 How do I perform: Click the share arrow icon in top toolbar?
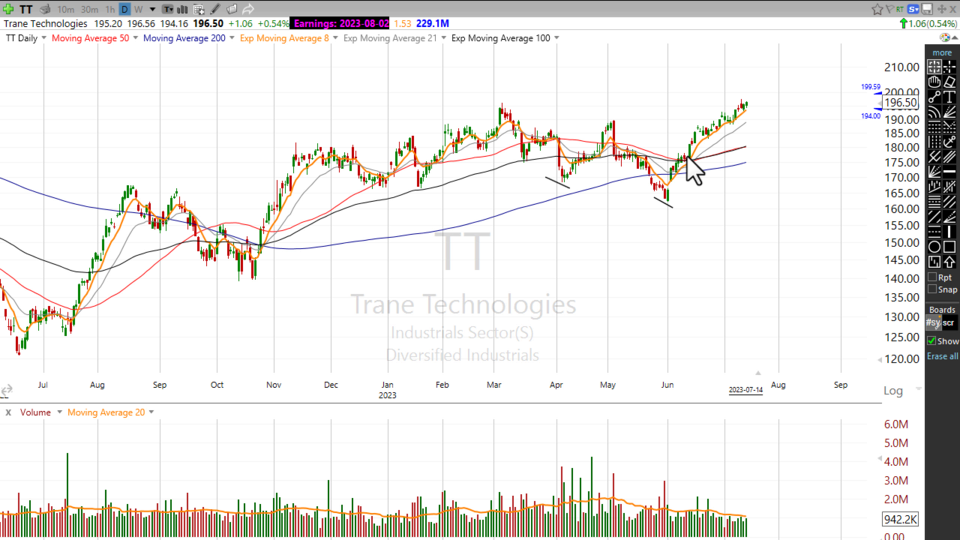click(x=248, y=9)
